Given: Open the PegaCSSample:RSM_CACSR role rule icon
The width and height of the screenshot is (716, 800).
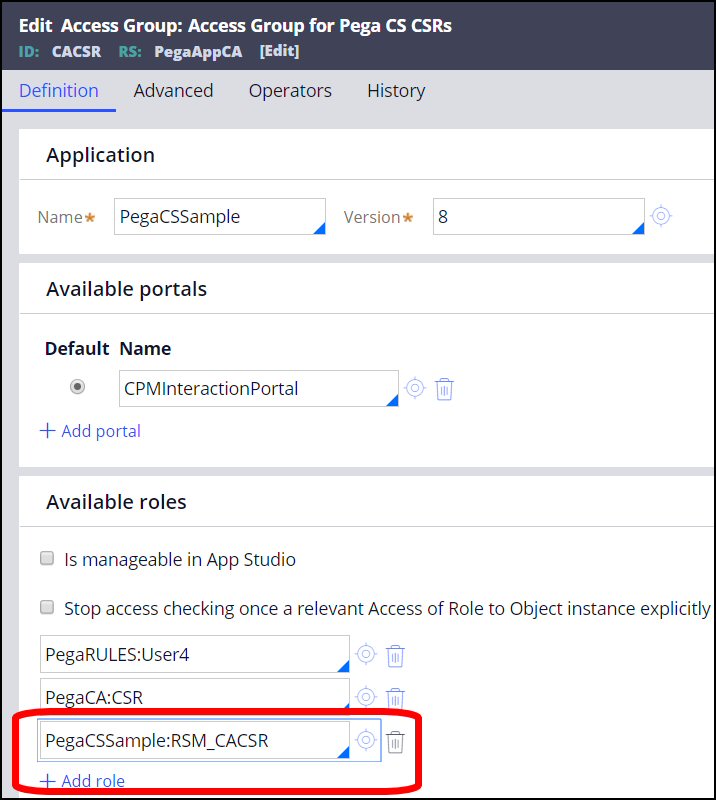Looking at the screenshot, I should pos(366,740).
